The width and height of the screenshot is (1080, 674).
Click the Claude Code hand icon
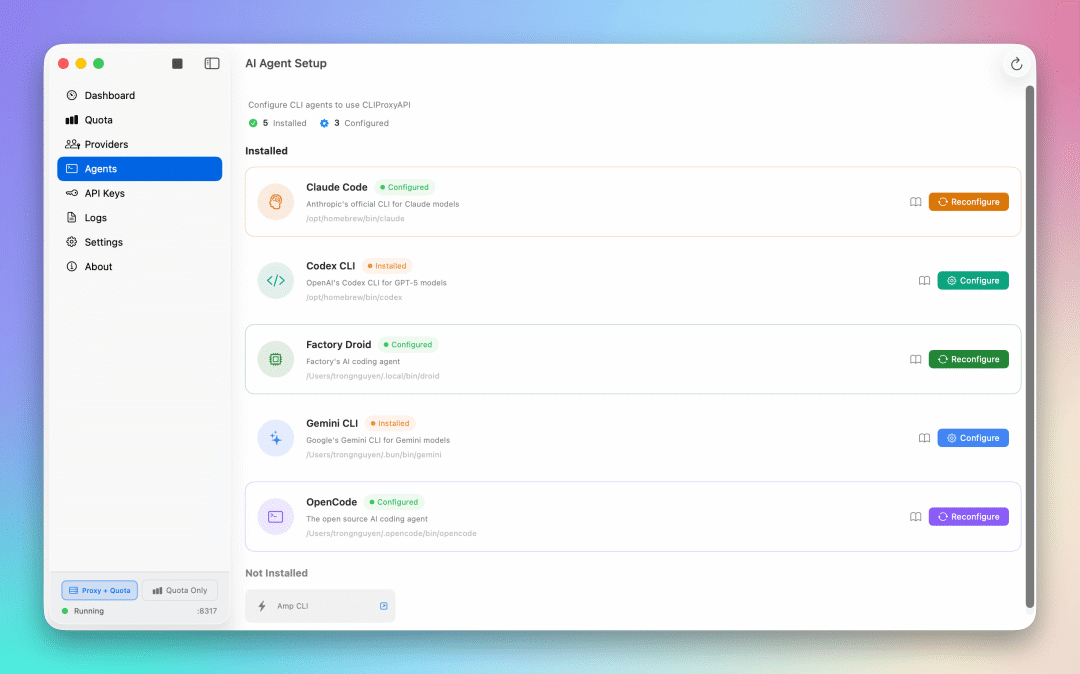(x=275, y=201)
